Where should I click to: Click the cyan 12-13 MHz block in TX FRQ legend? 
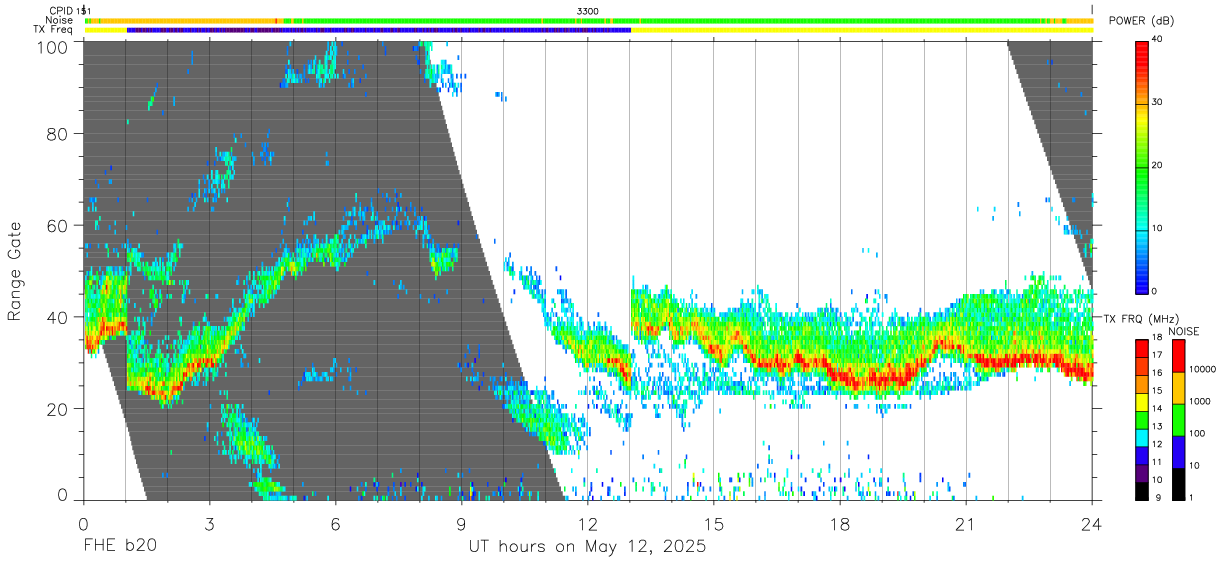(x=1141, y=438)
